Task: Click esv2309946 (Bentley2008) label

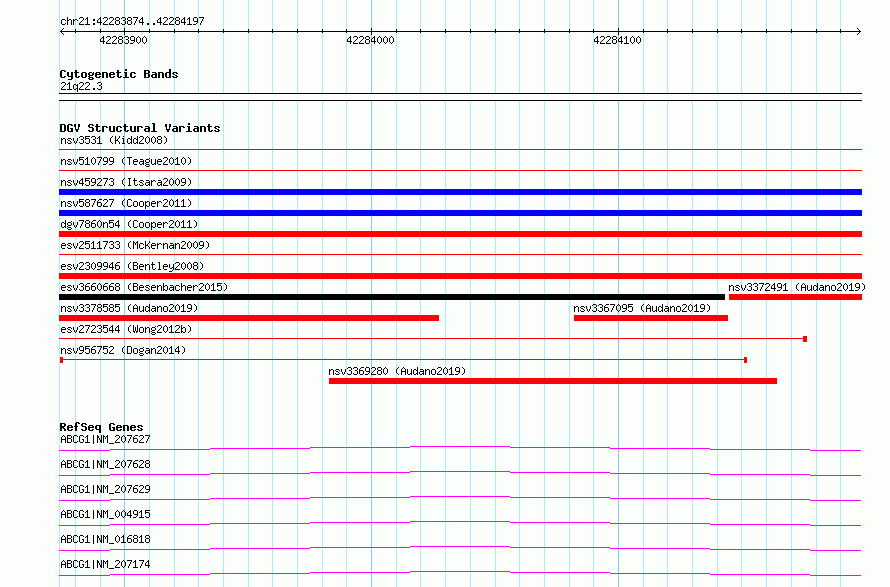Action: 132,266
